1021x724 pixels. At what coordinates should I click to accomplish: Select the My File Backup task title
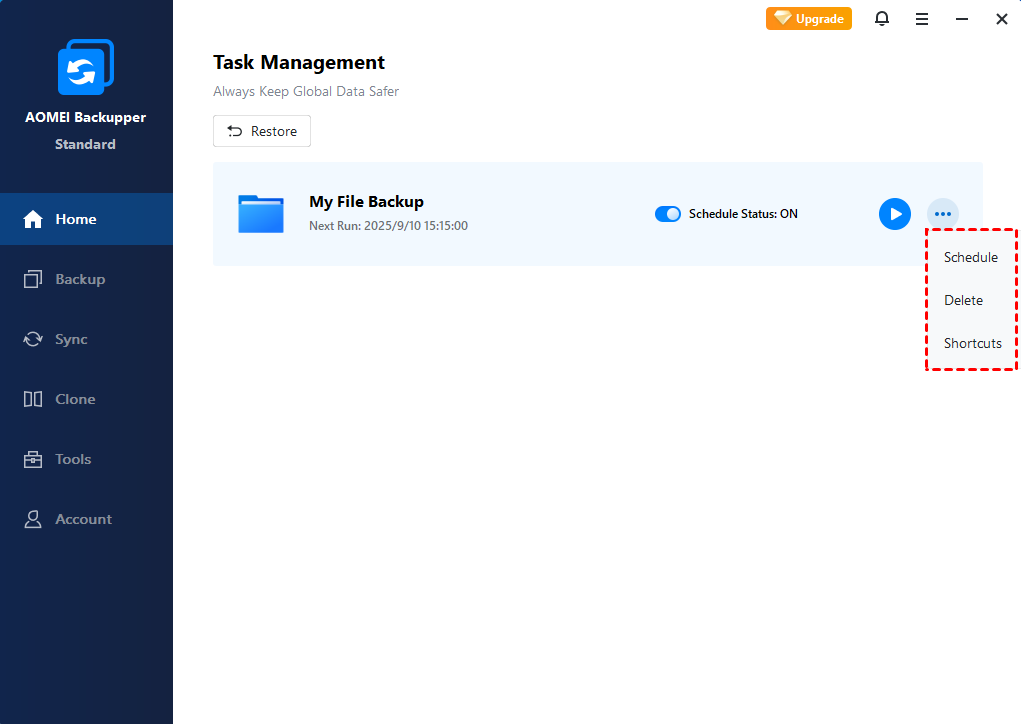[366, 202]
